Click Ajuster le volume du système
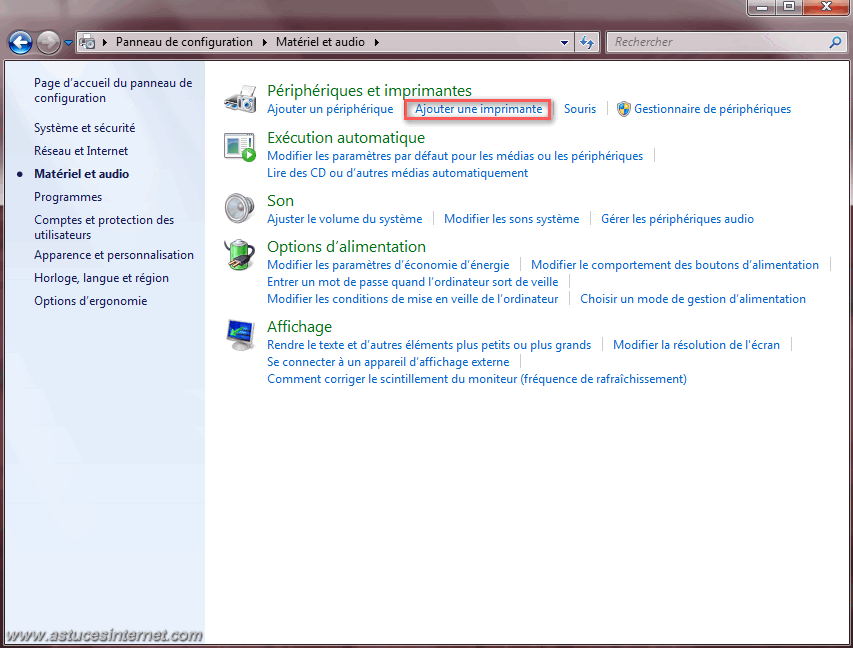 pos(344,219)
